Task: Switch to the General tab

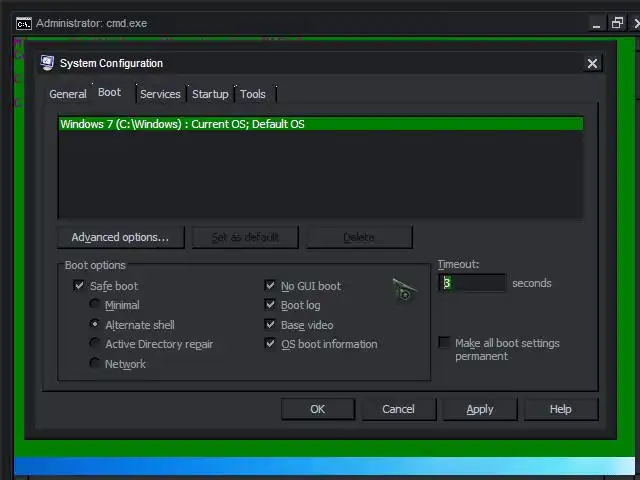Action: pyautogui.click(x=68, y=94)
